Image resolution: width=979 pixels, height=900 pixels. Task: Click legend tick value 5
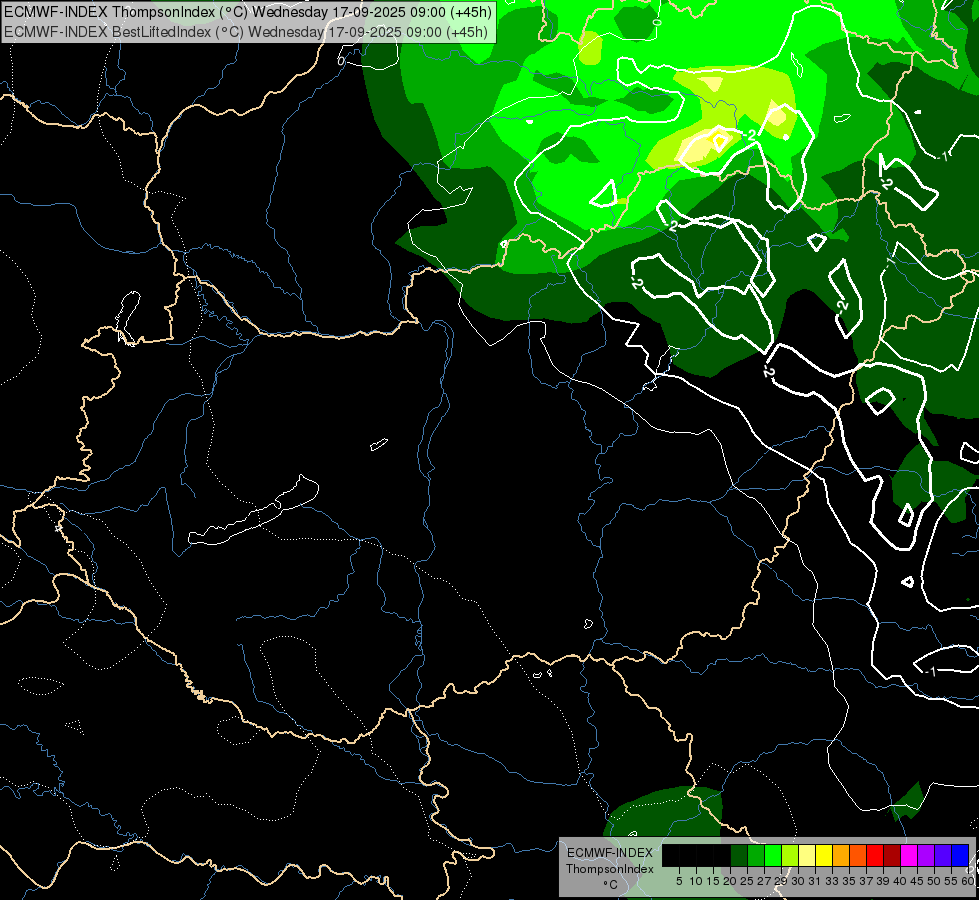pyautogui.click(x=679, y=881)
